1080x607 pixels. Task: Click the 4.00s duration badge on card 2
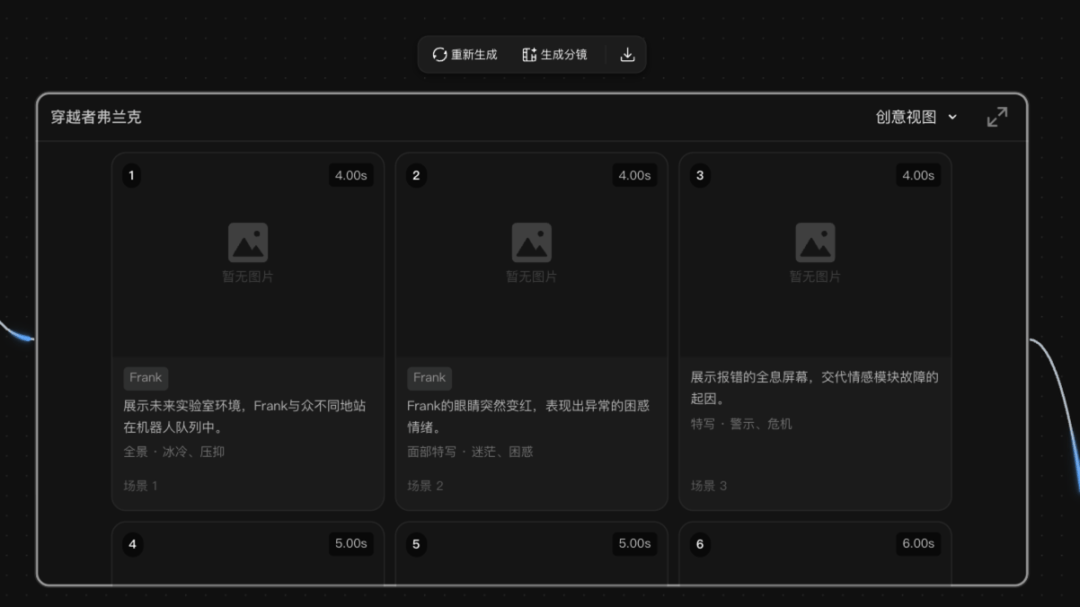634,175
